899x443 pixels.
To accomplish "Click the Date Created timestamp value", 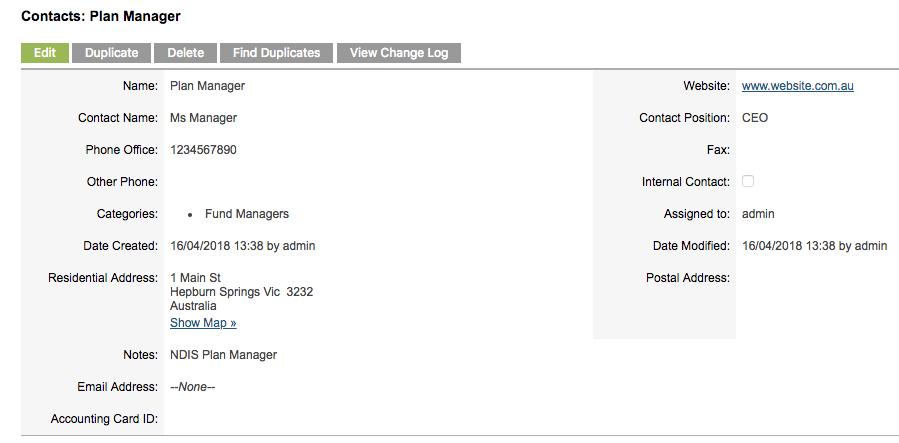I will (x=243, y=246).
